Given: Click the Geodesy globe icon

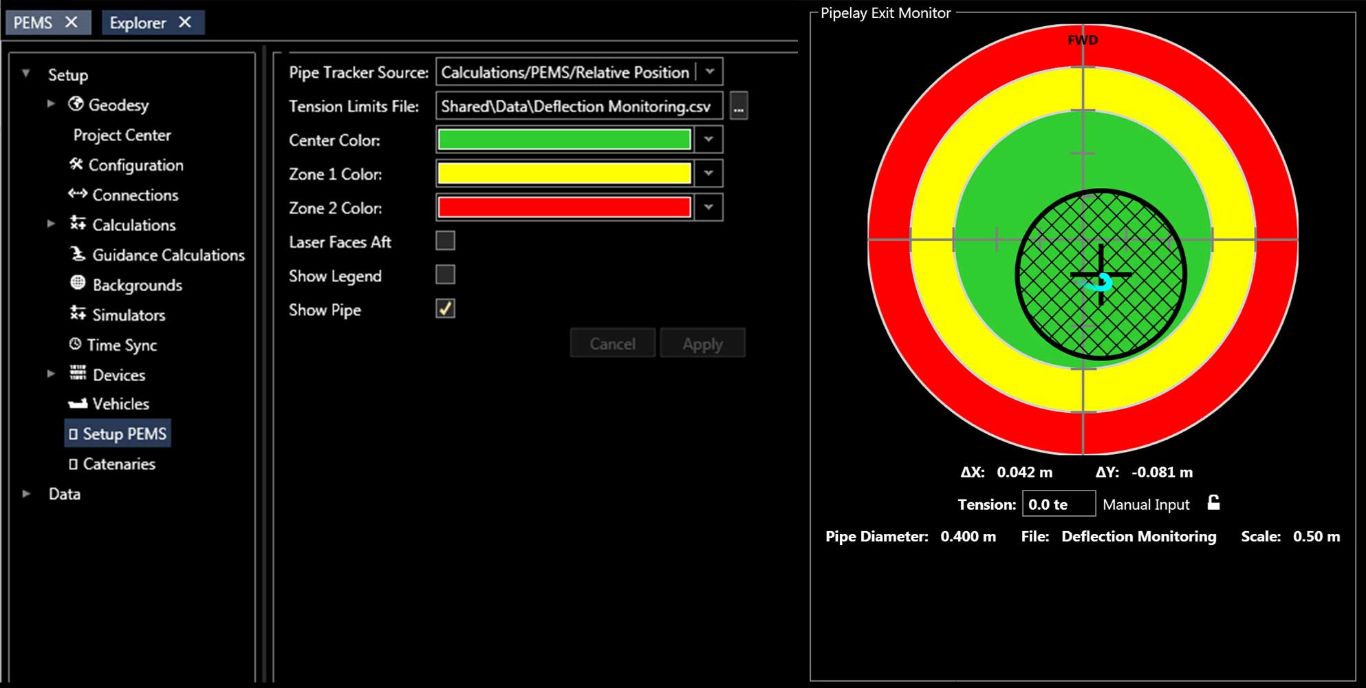Looking at the screenshot, I should click(76, 105).
